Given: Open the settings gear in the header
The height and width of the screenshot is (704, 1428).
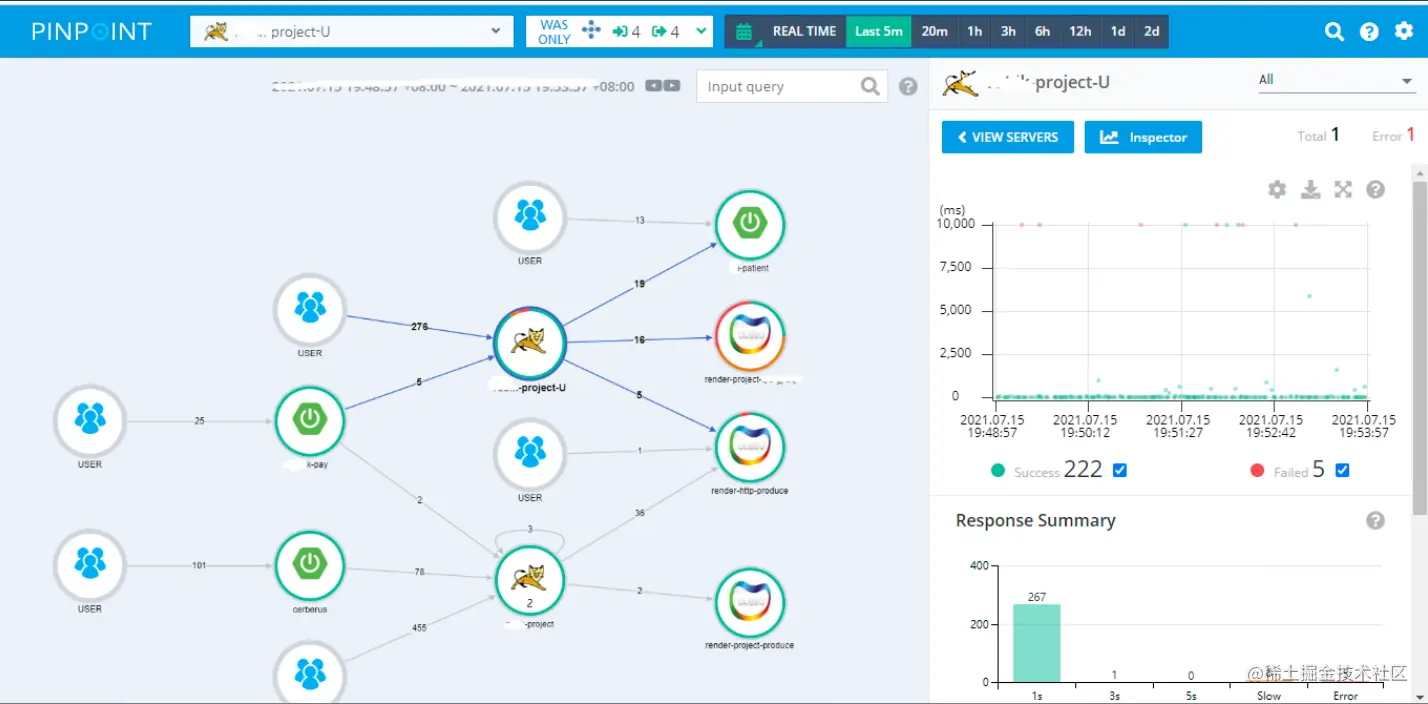Looking at the screenshot, I should [1404, 31].
